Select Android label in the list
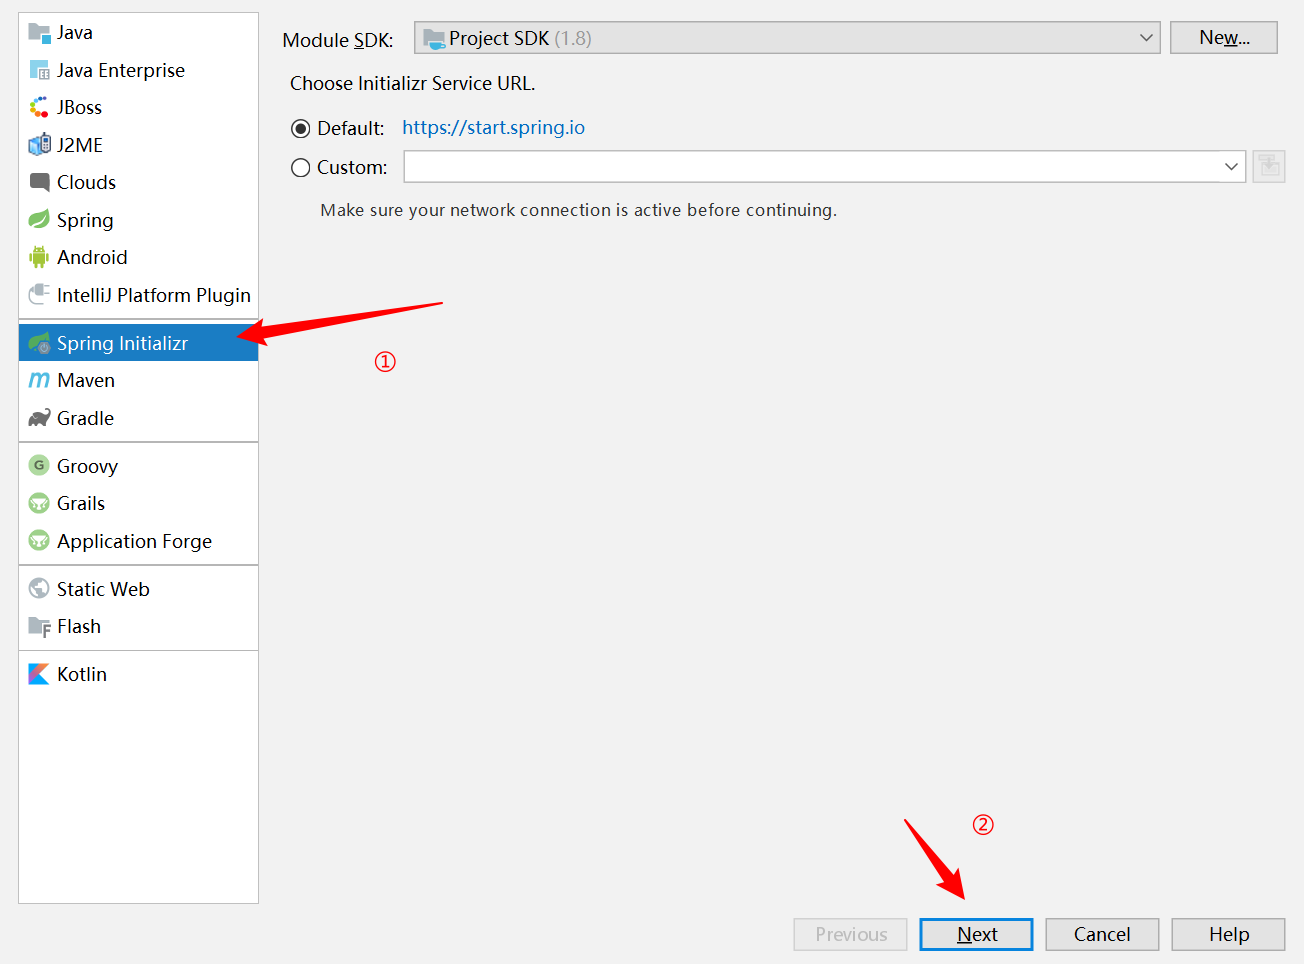Screen dimensions: 1304x964 92,257
